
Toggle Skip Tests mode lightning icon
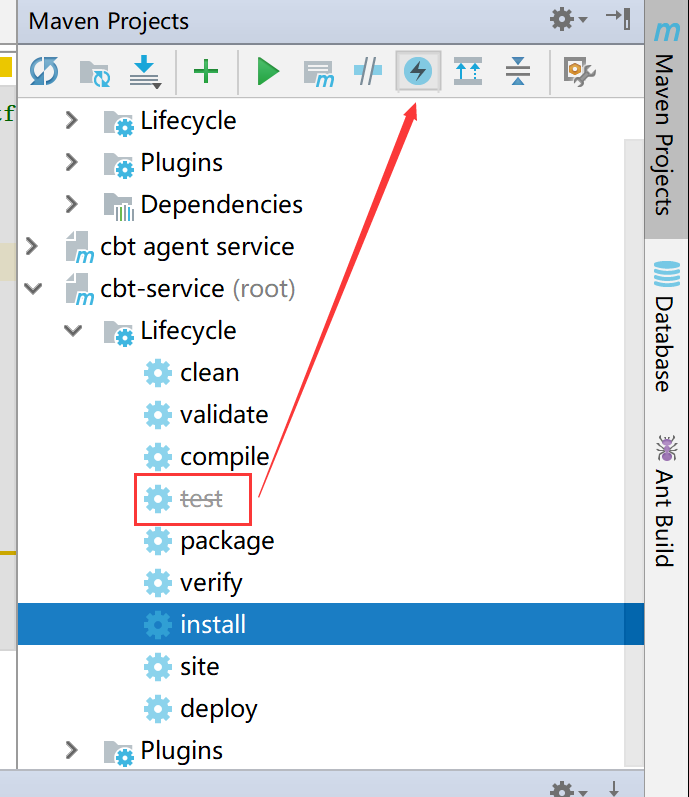pyautogui.click(x=418, y=71)
